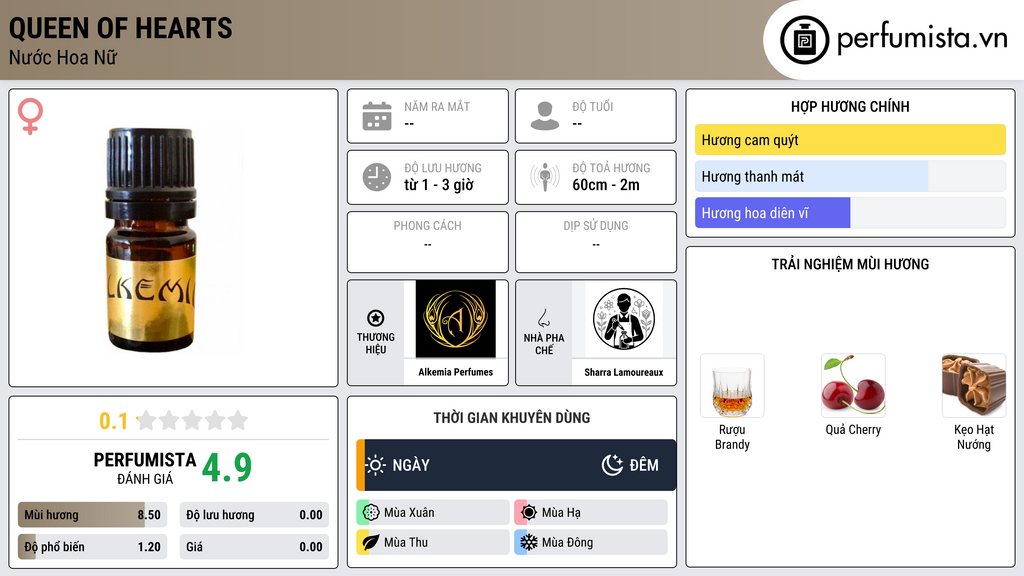The image size is (1024, 576).
Task: Click the Quả Cherry note image
Action: click(x=853, y=385)
